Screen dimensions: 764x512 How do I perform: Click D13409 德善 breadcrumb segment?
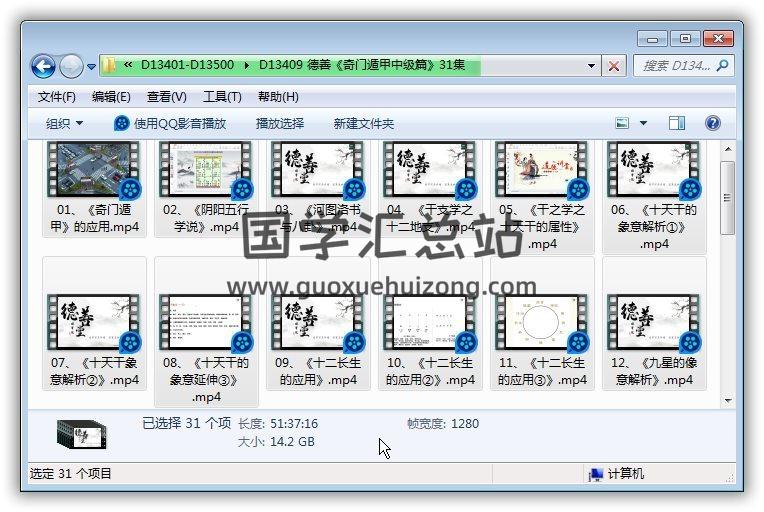362,65
